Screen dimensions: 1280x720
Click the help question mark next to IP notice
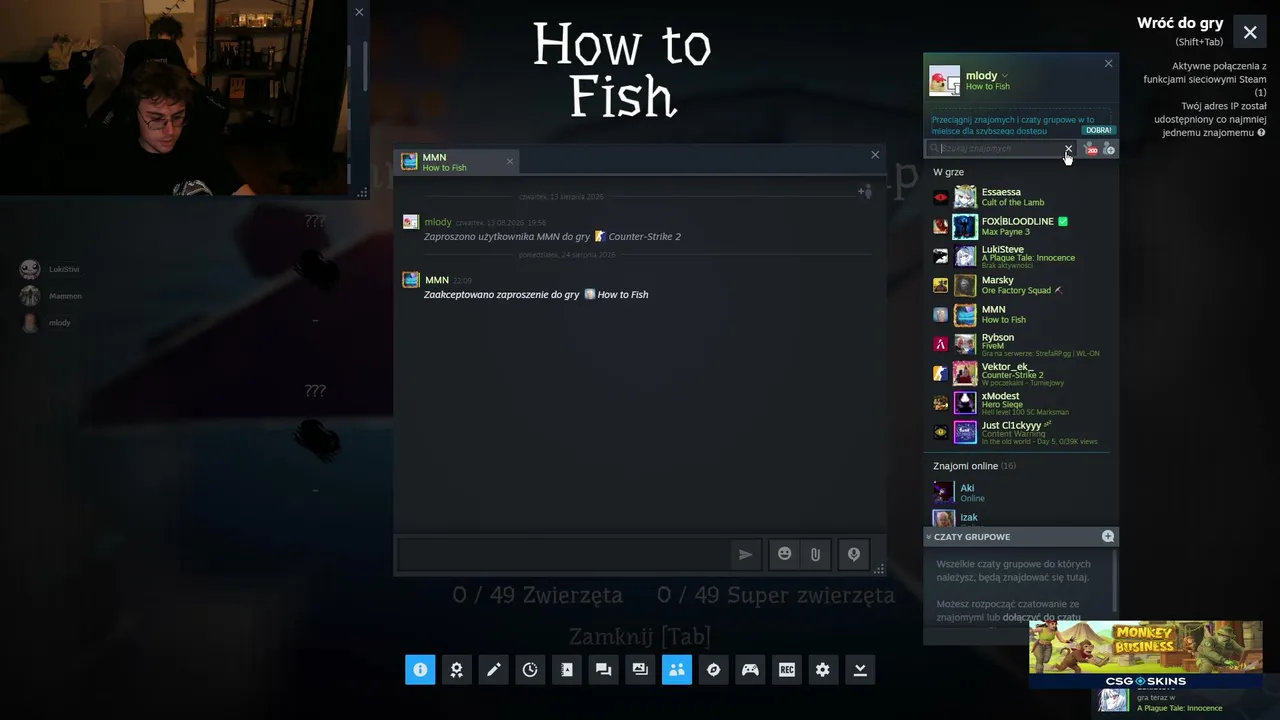1261,133
